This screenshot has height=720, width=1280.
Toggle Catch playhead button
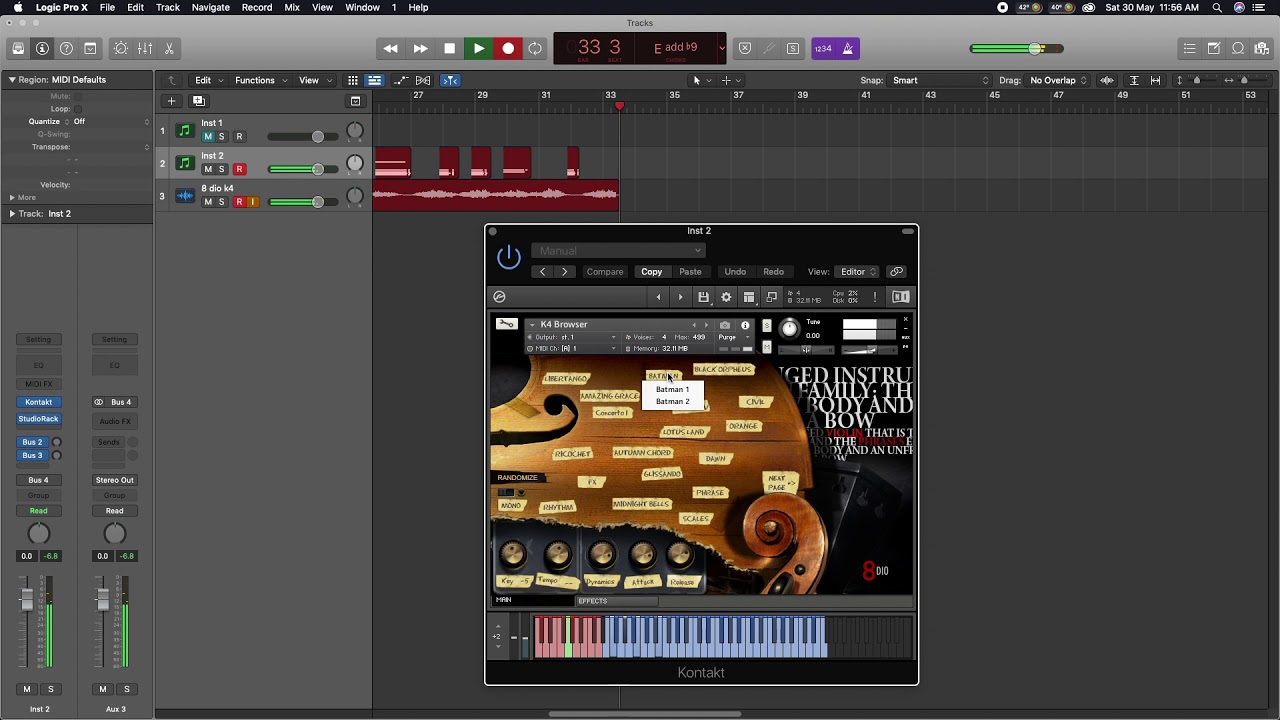pos(450,80)
